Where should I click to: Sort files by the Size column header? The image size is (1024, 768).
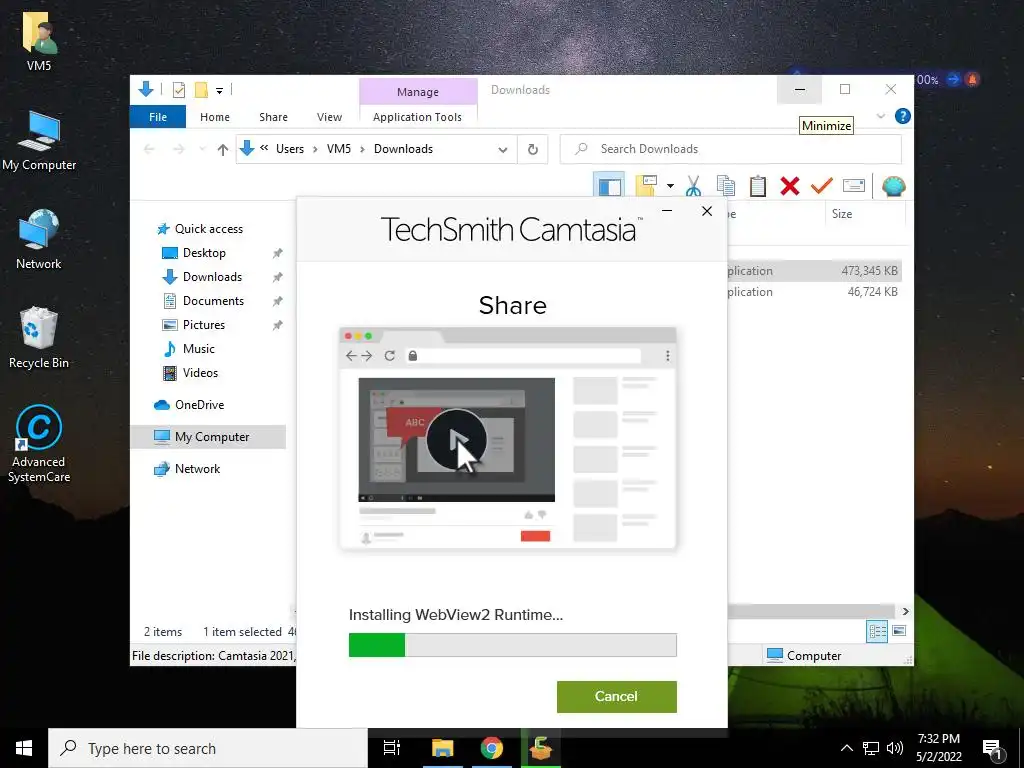click(863, 214)
